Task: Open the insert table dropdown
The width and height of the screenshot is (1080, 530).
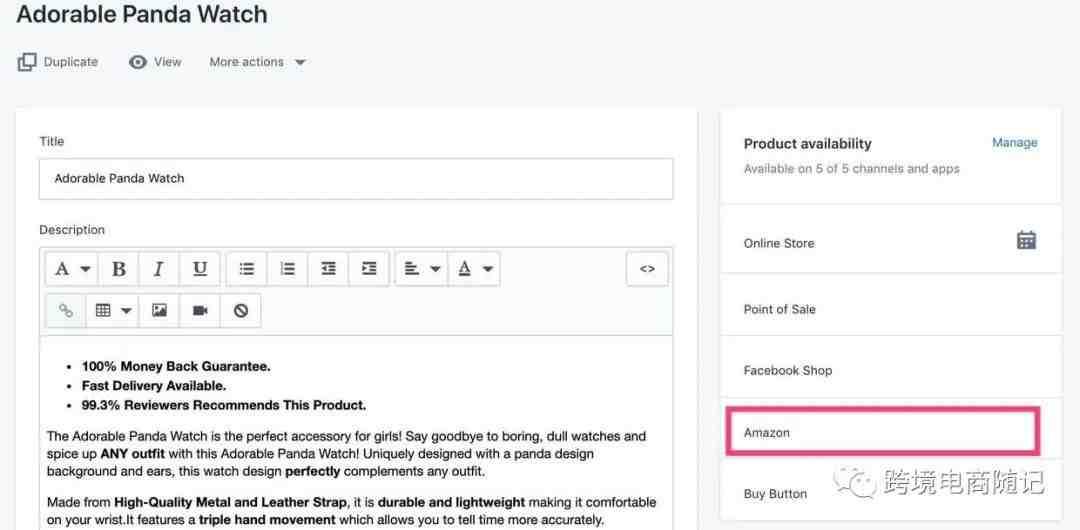Action: click(113, 311)
